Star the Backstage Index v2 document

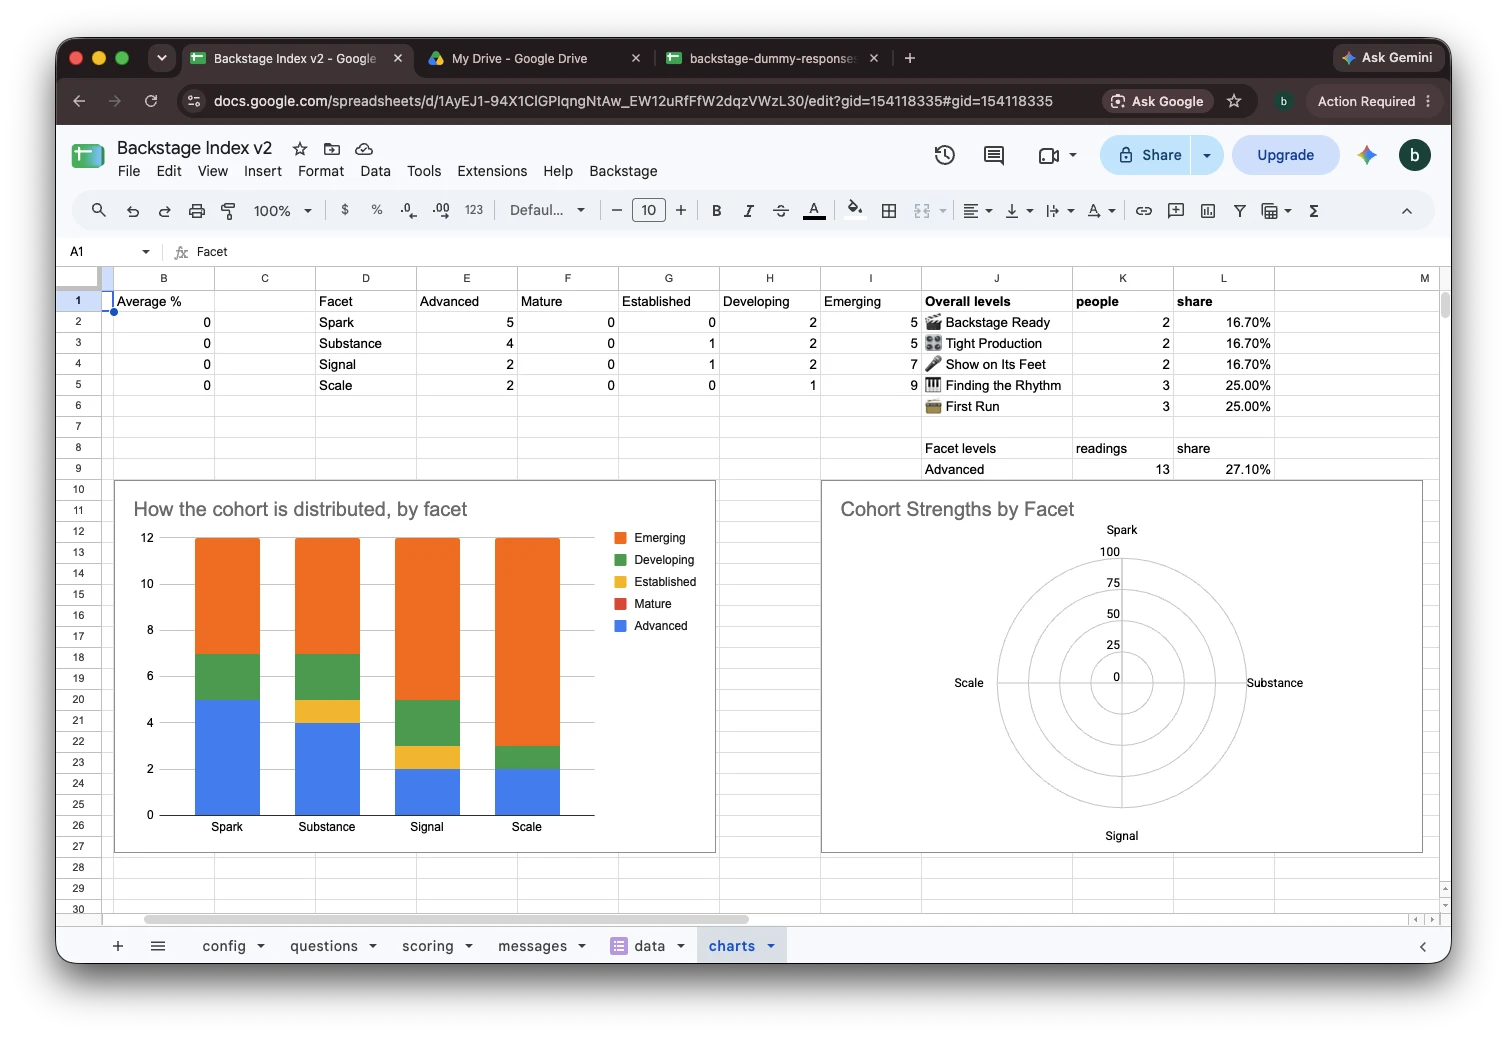point(300,148)
